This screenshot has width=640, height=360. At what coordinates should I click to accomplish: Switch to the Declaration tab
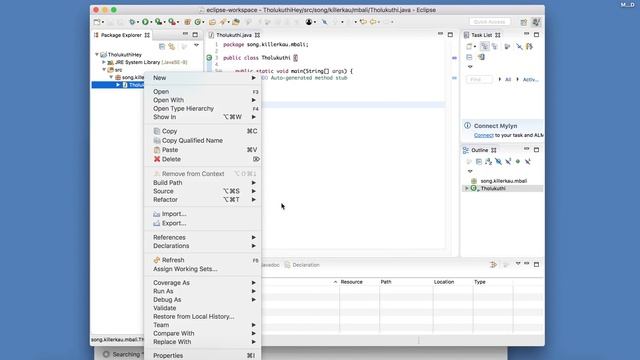pyautogui.click(x=302, y=265)
